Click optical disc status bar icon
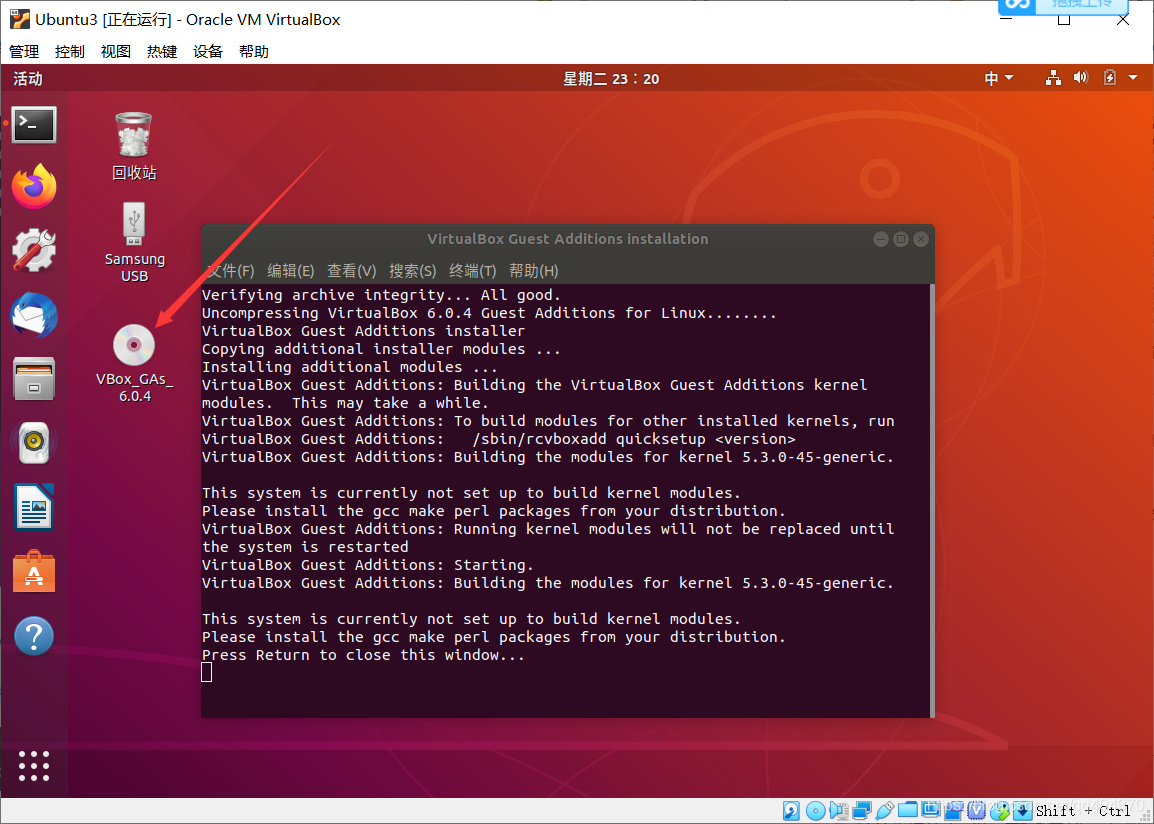The width and height of the screenshot is (1154, 824). 815,811
